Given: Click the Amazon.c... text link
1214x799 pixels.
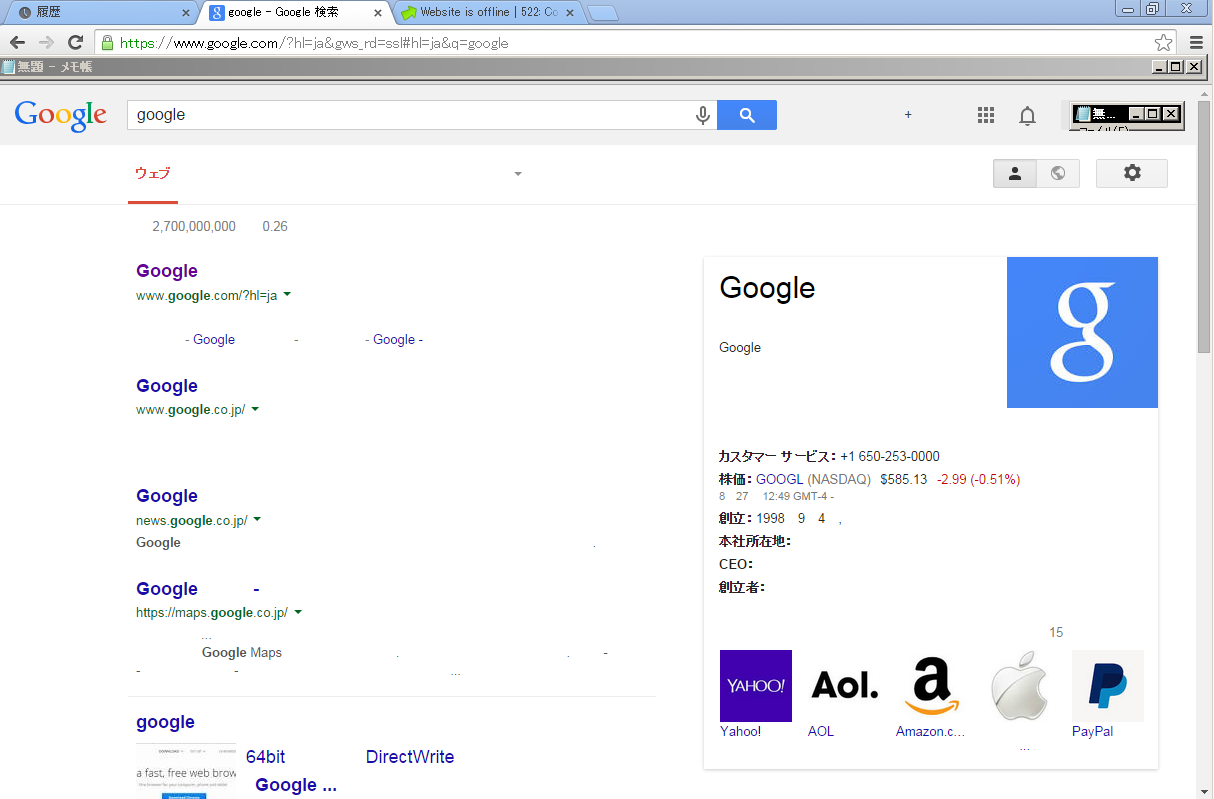Looking at the screenshot, I should (930, 731).
